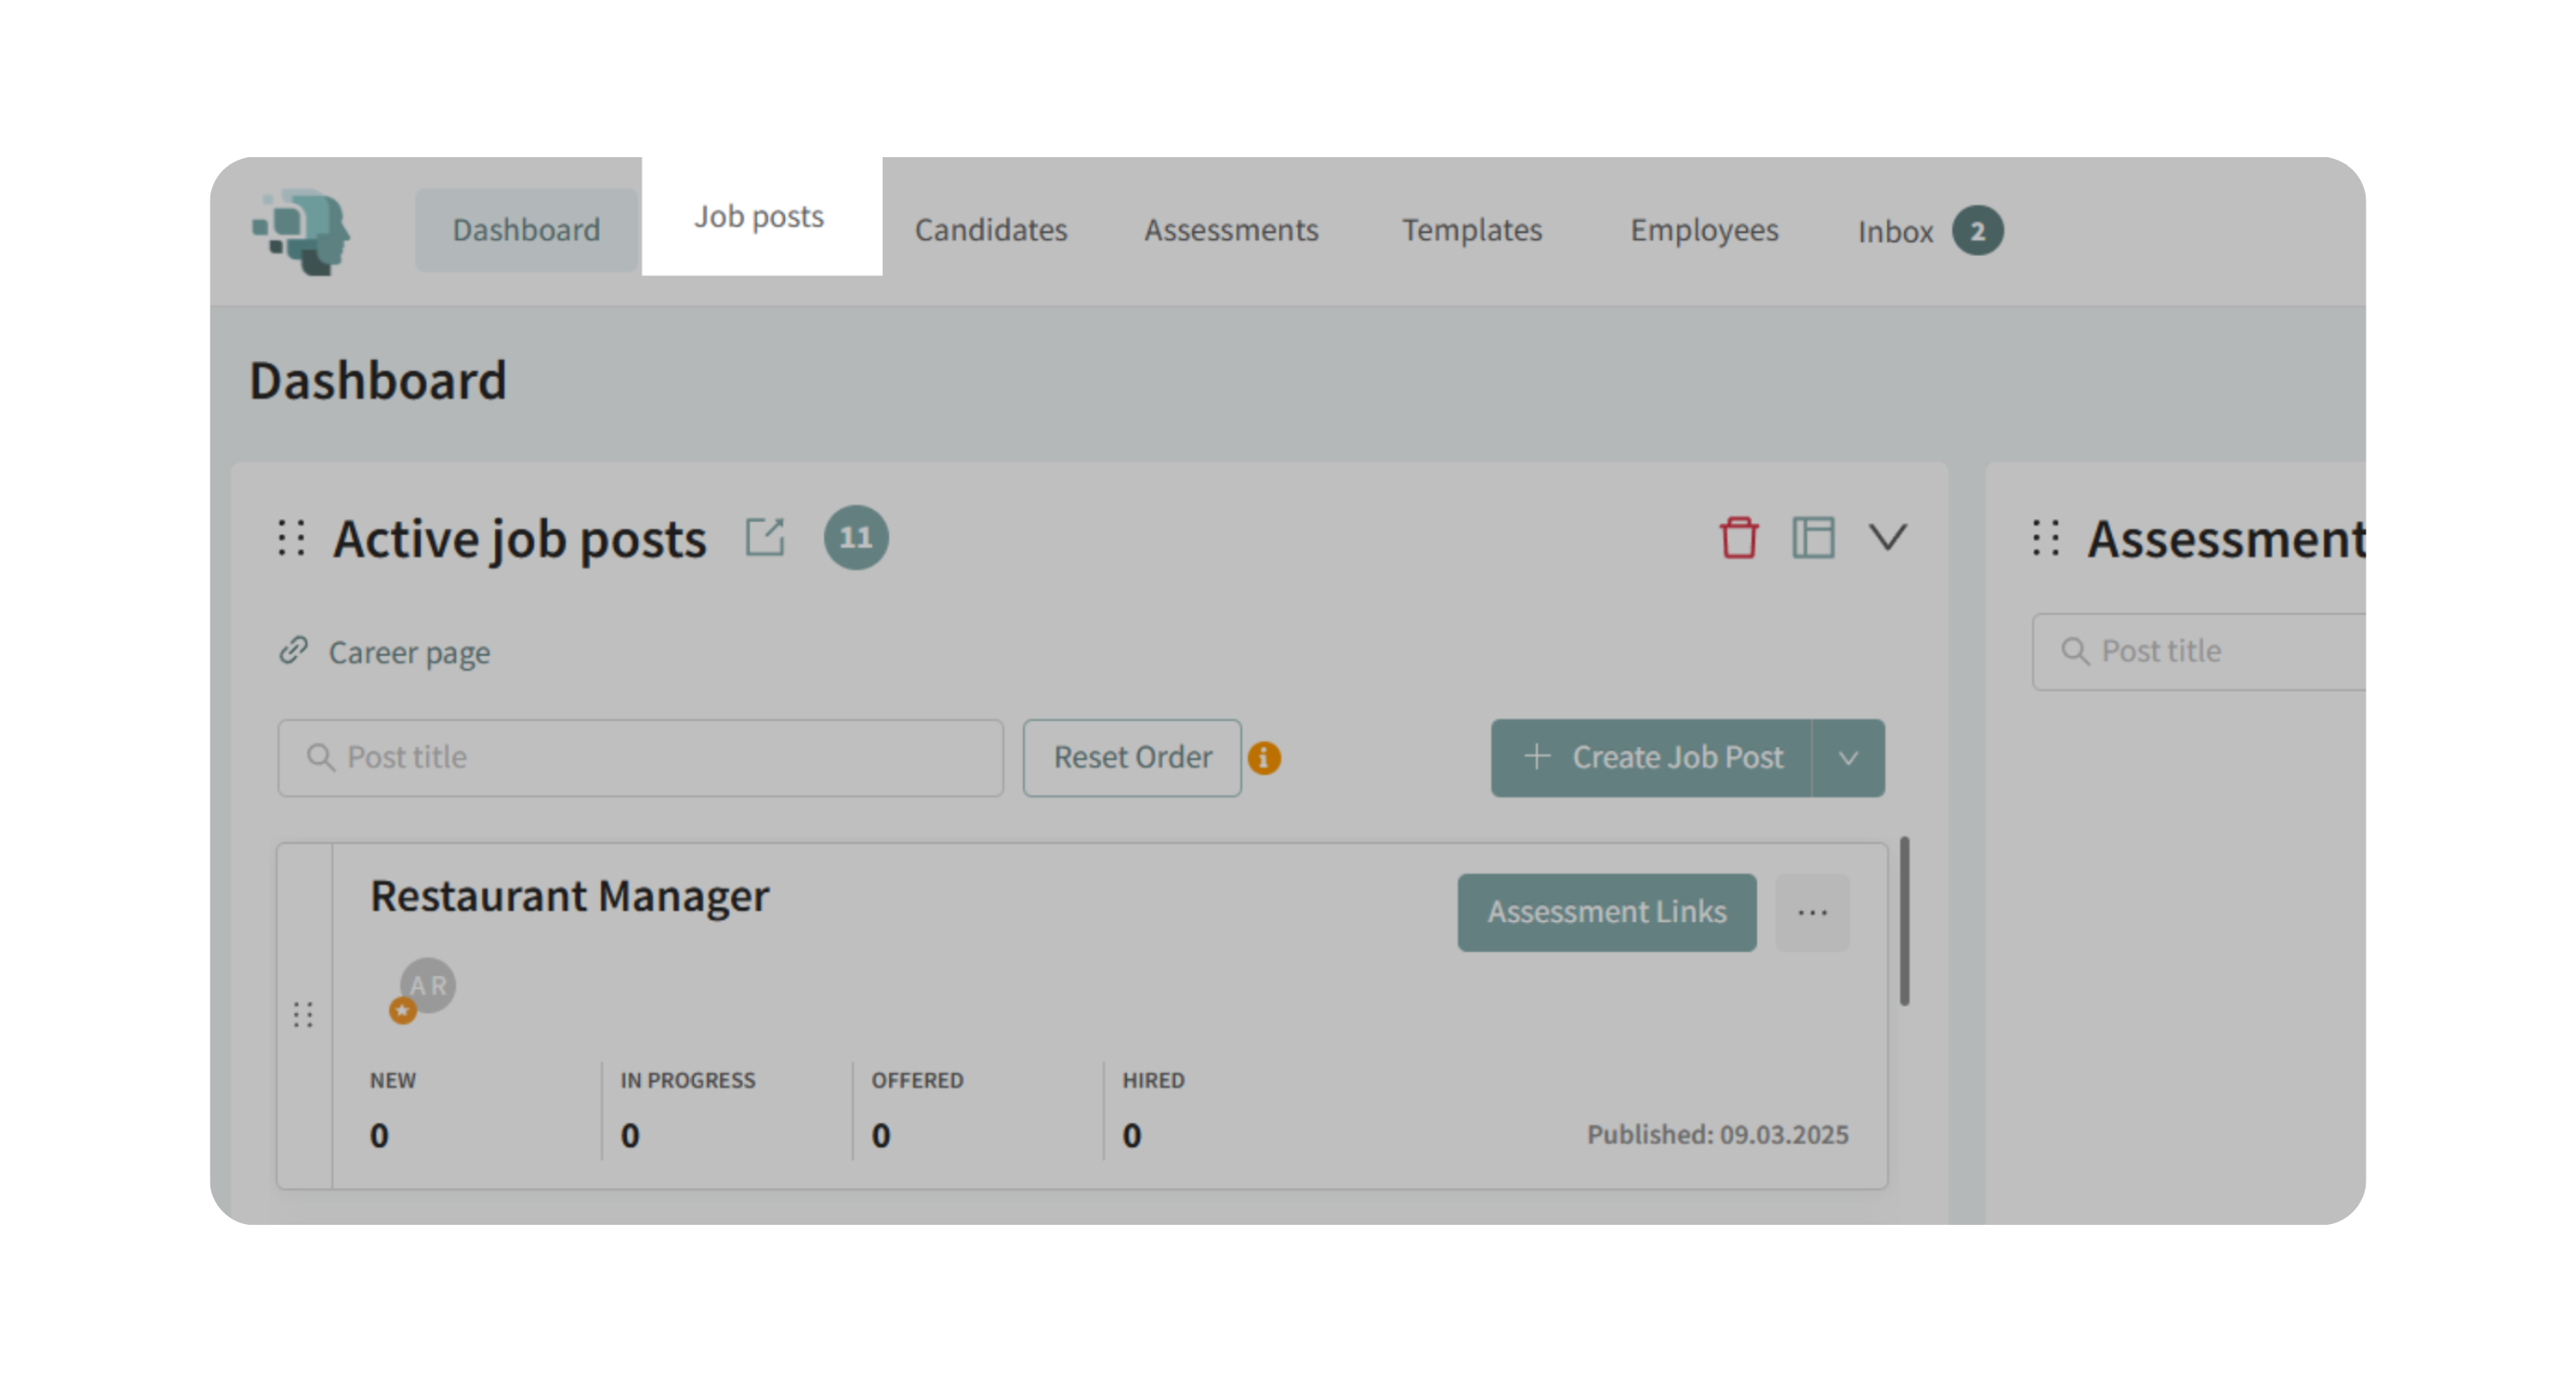
Task: Click the orange info icon near Reset Order
Action: point(1264,758)
